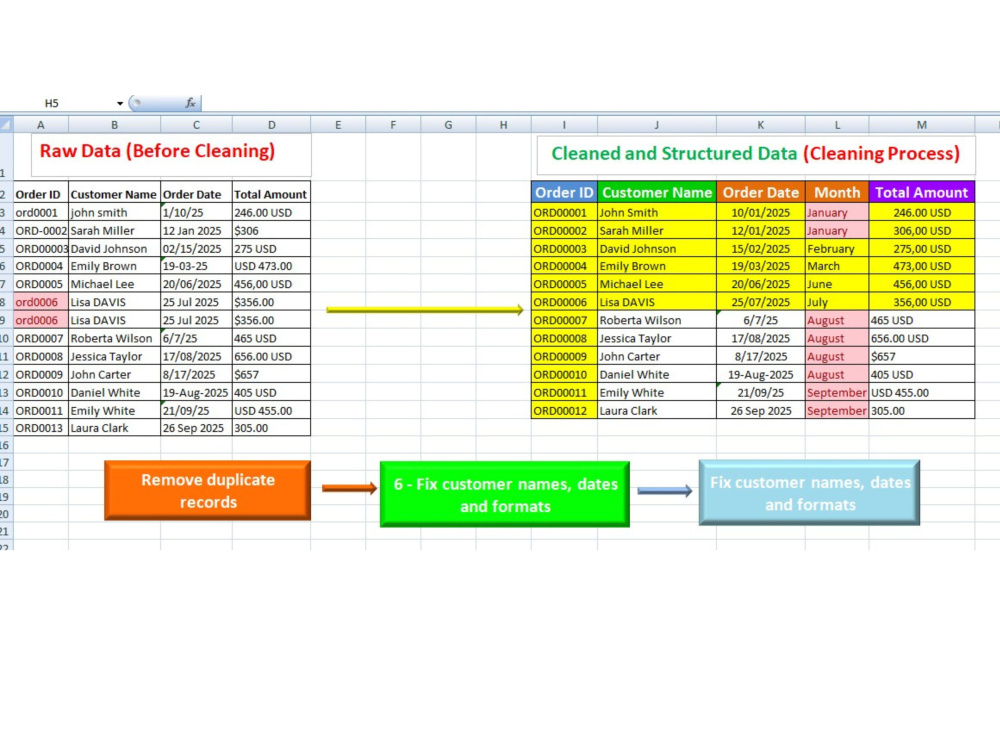The width and height of the screenshot is (1000, 750).
Task: Select cleaned amount '356,00 USD'
Action: click(x=922, y=302)
